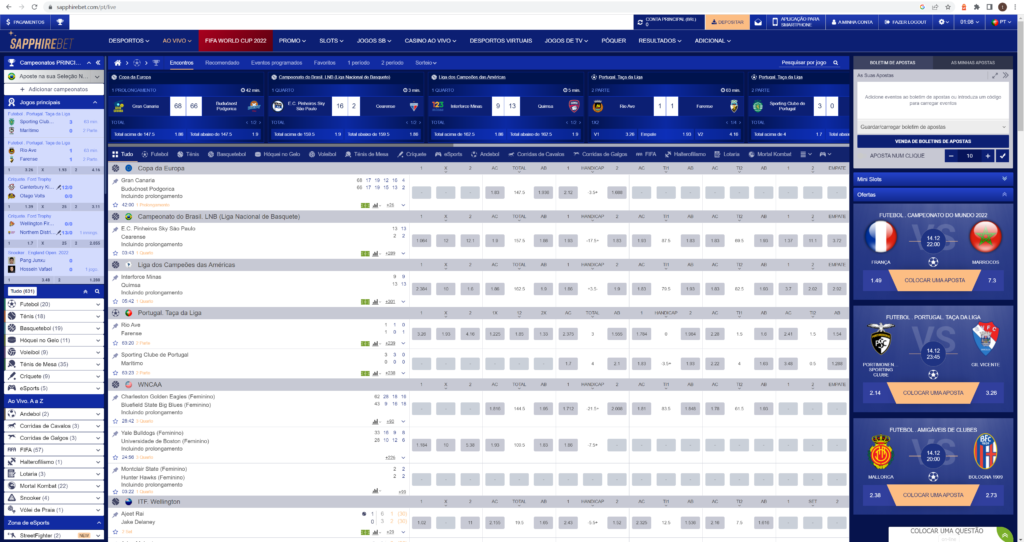Toggle the Aposta Num Clique switch

pyautogui.click(x=861, y=156)
